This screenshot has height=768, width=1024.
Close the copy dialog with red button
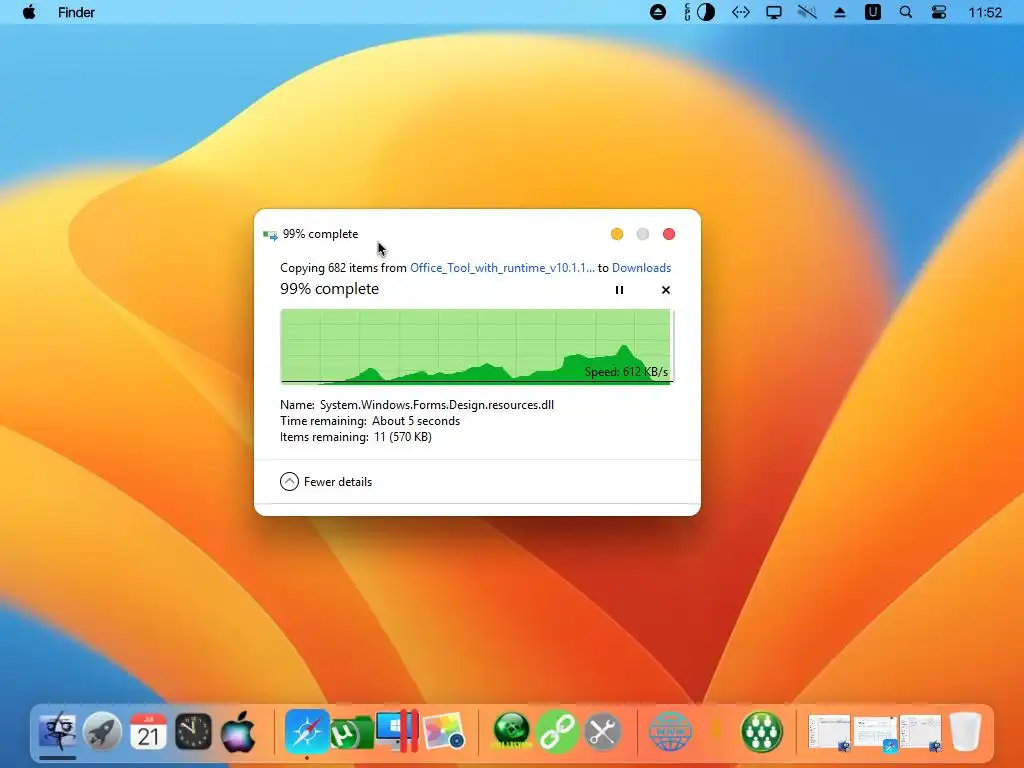click(669, 234)
